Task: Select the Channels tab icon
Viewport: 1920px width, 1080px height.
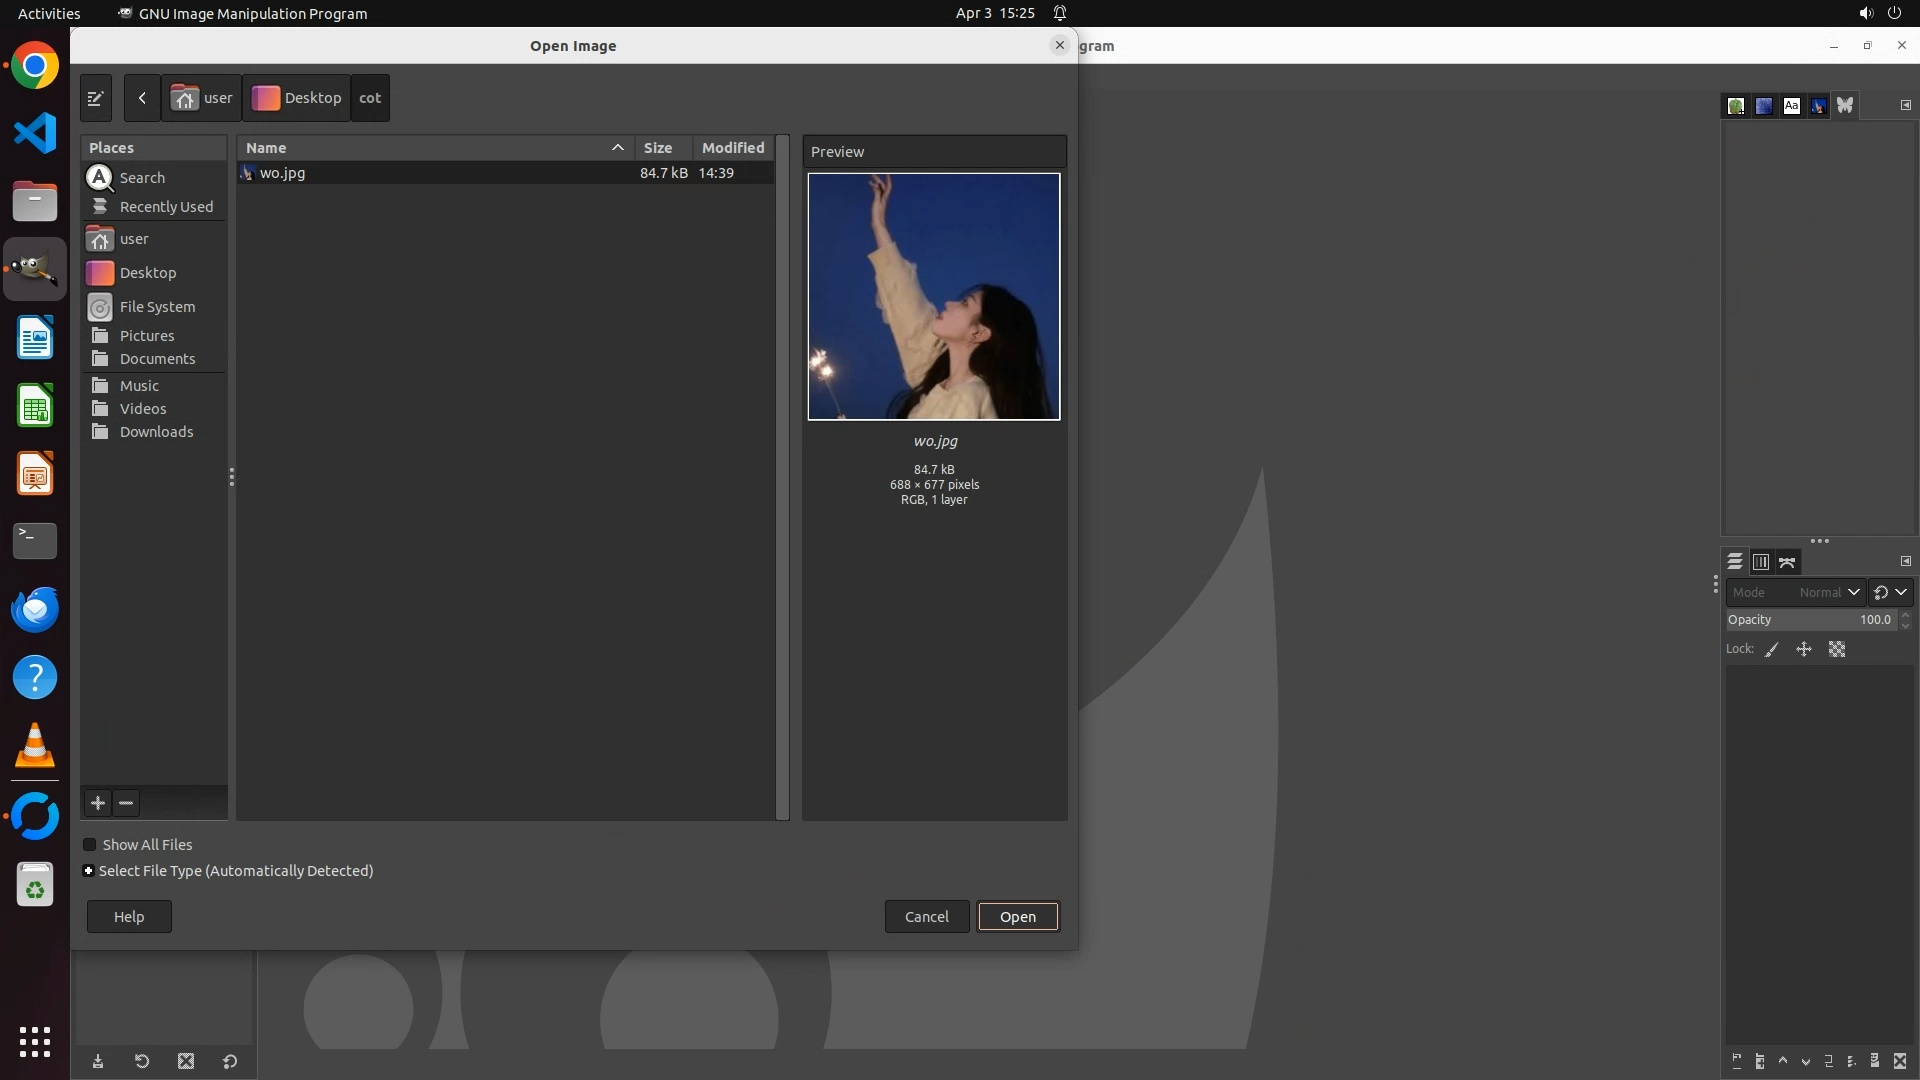Action: [x=1761, y=562]
